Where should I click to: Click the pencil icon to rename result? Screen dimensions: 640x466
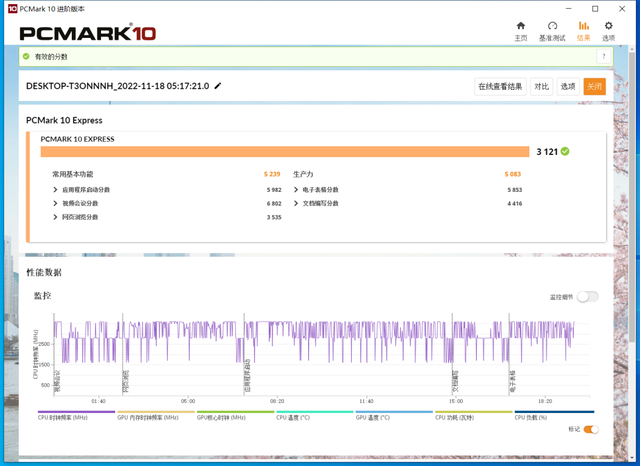click(218, 86)
